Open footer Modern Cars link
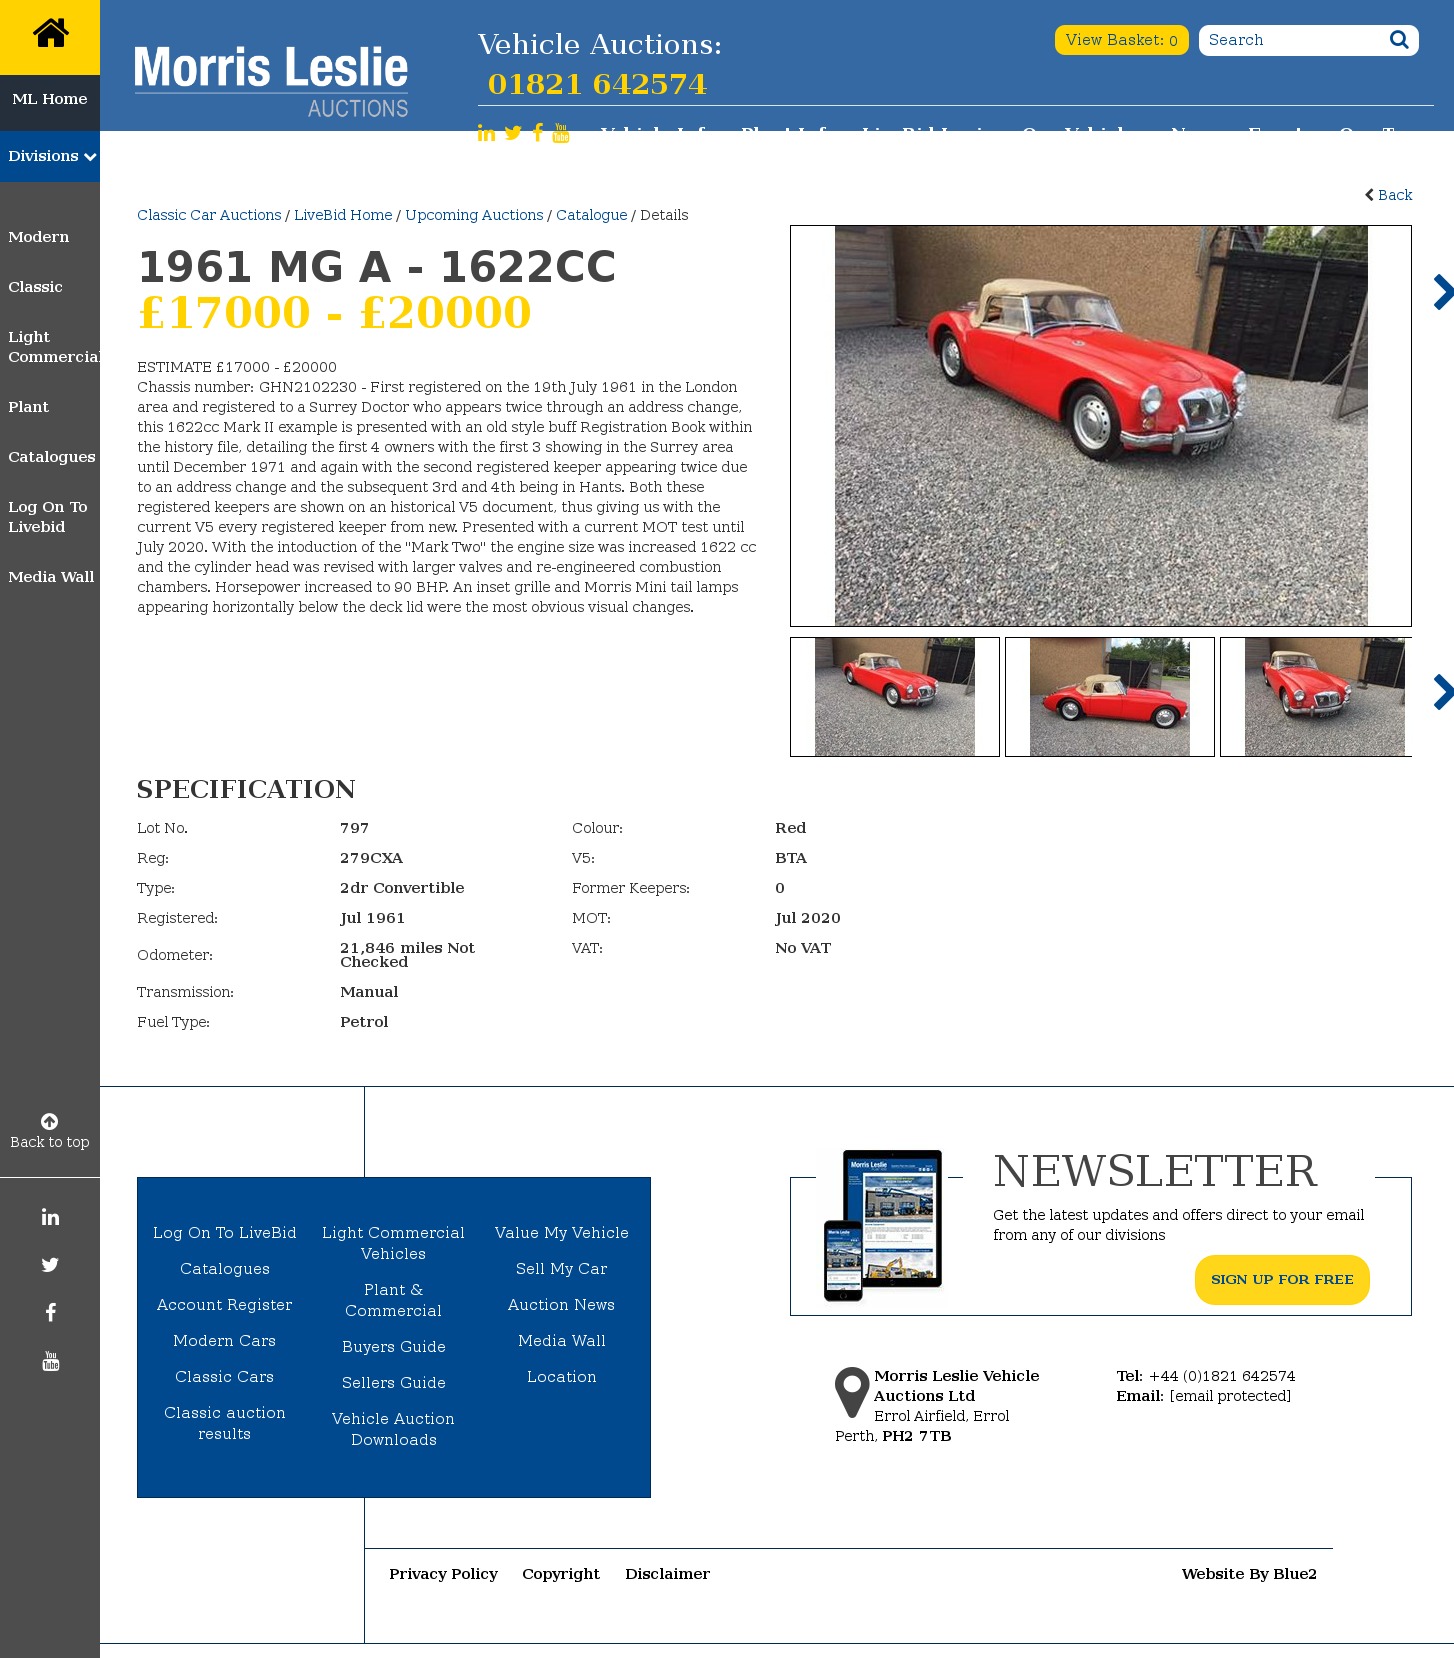1454x1658 pixels. pyautogui.click(x=225, y=1341)
